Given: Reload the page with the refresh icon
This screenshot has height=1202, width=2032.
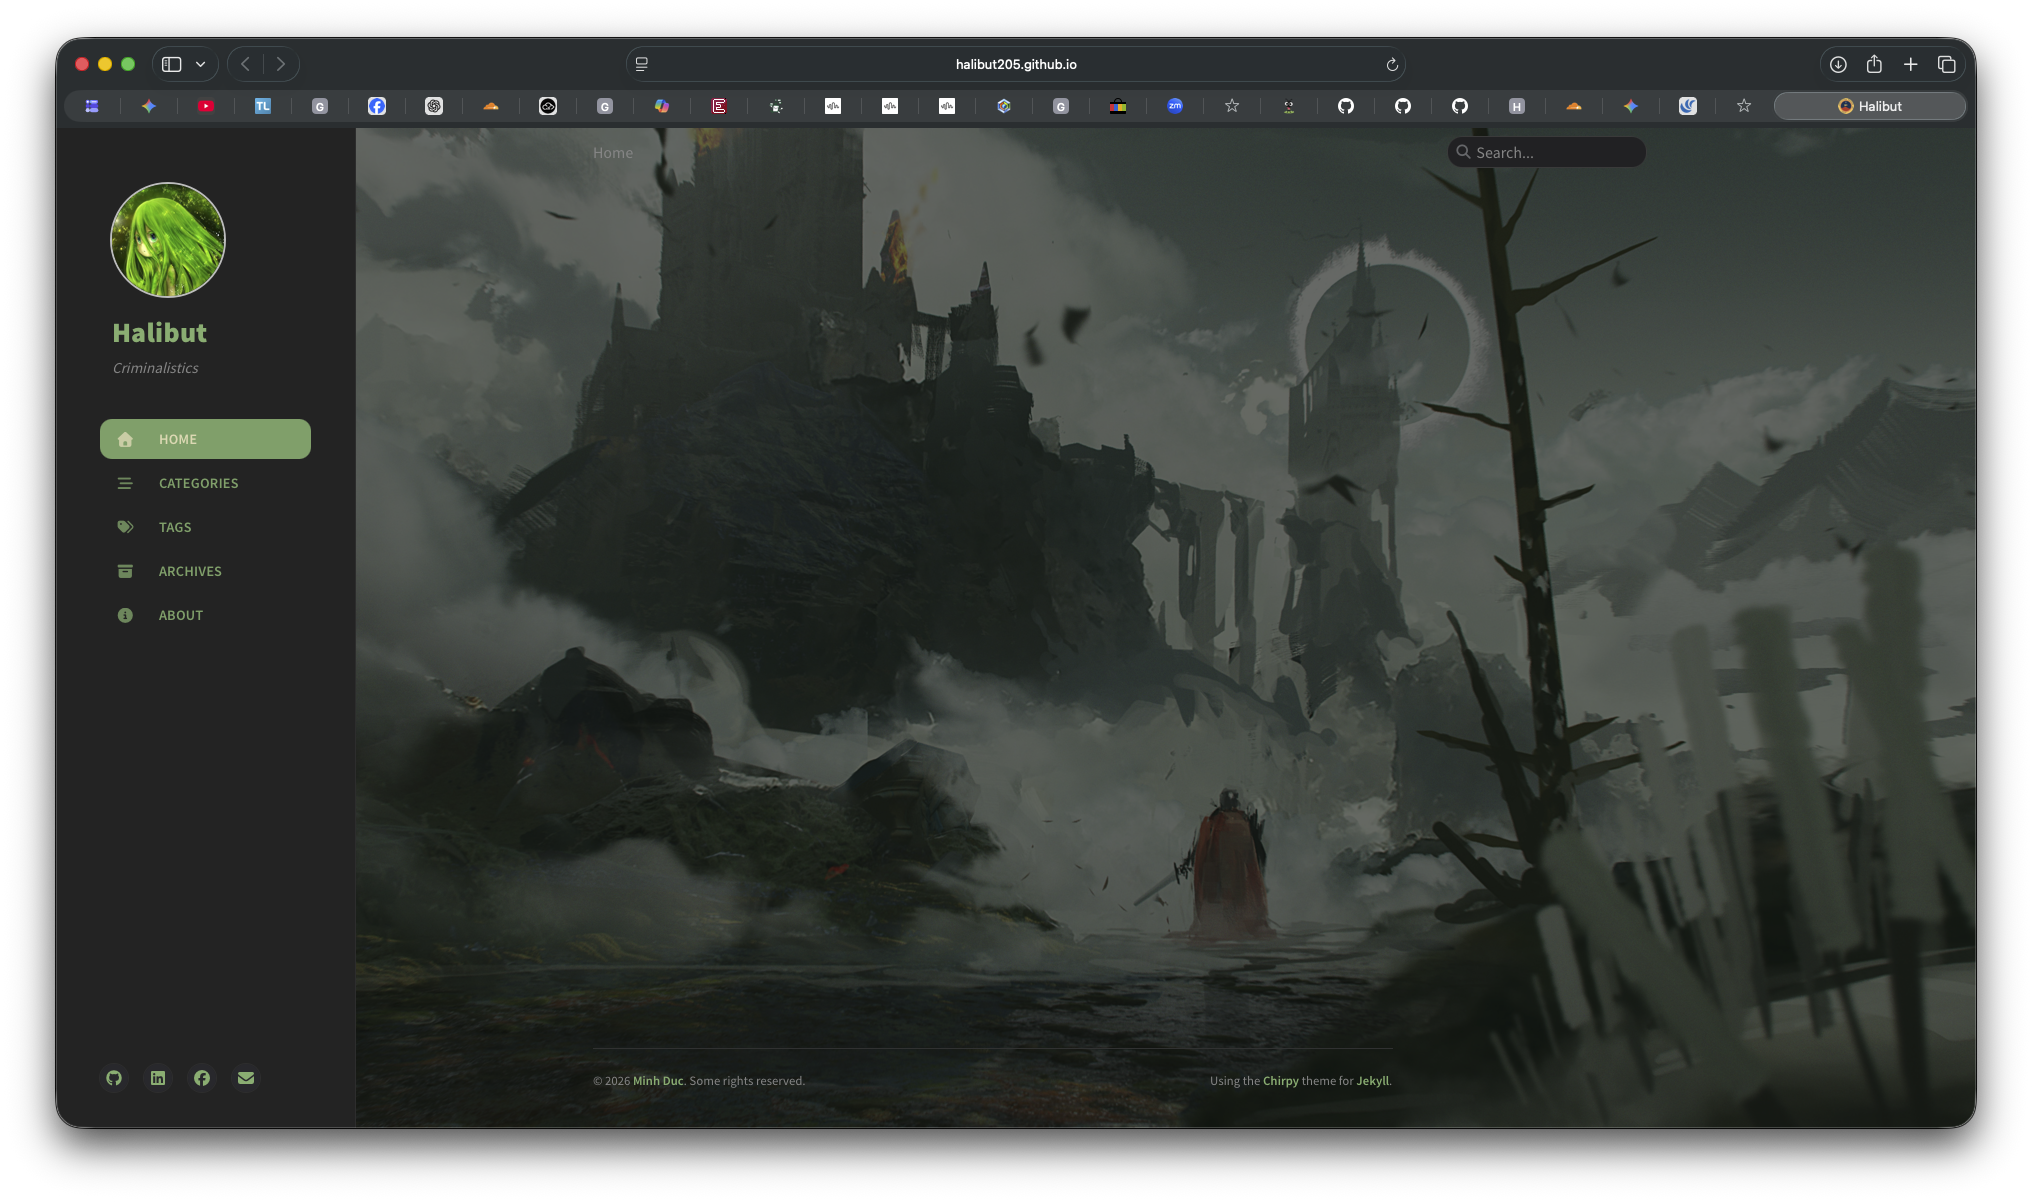Looking at the screenshot, I should click(1391, 65).
